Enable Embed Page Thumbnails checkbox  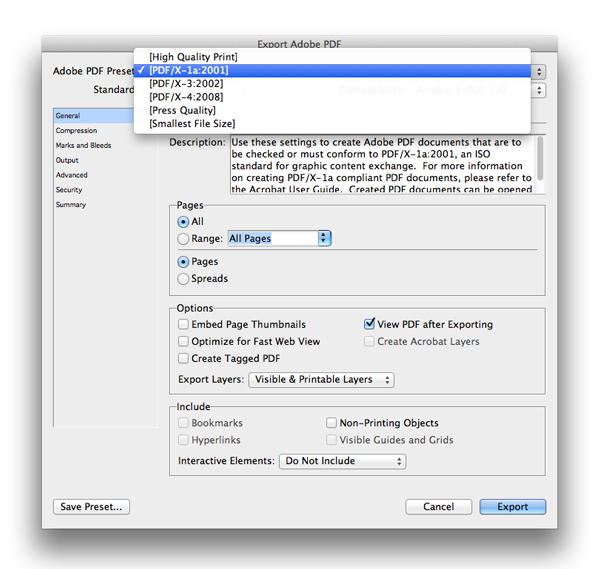tap(183, 324)
